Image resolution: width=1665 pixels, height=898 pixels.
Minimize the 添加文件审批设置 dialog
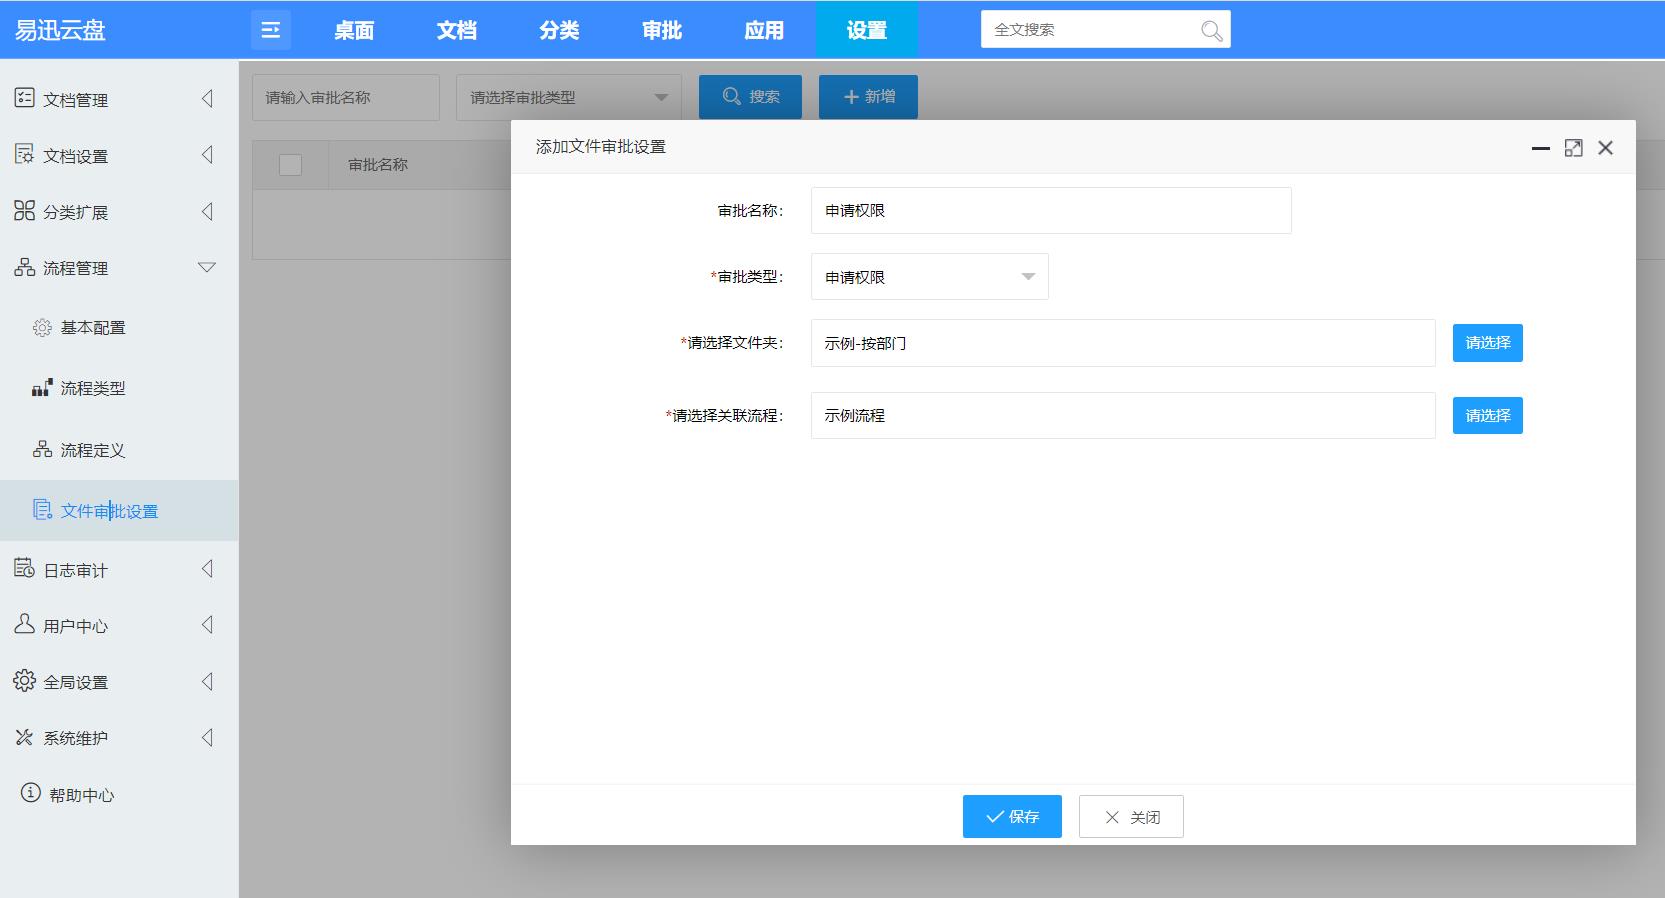tap(1541, 148)
